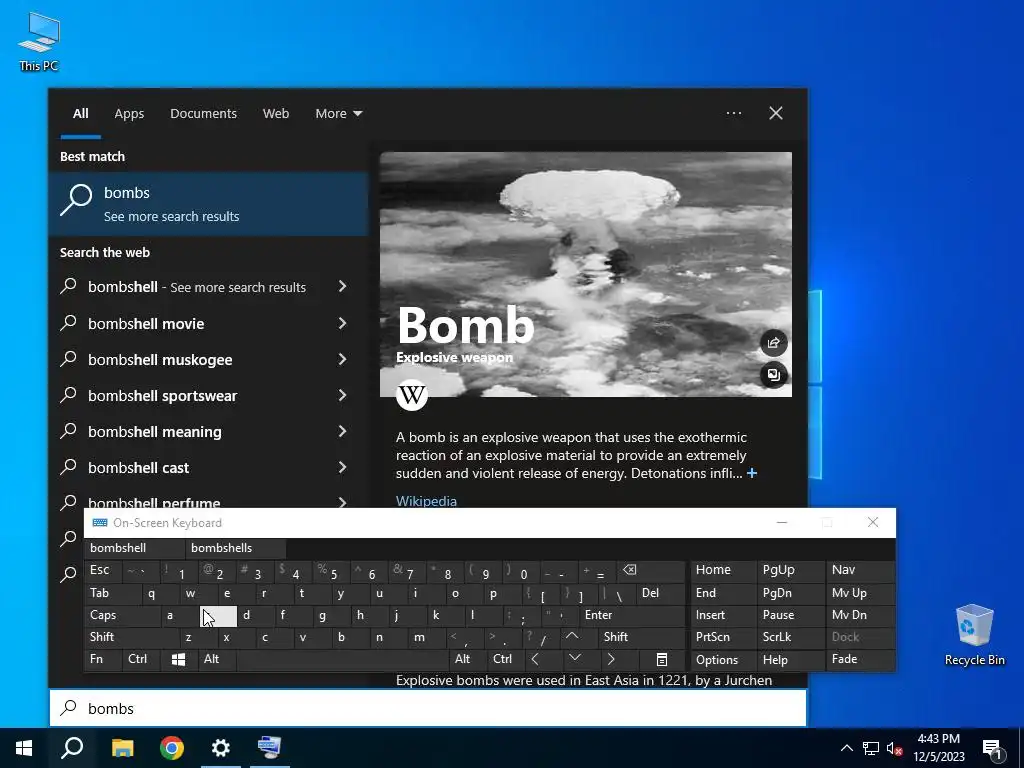1024x768 pixels.
Task: Switch to the Web tab
Action: 276,114
